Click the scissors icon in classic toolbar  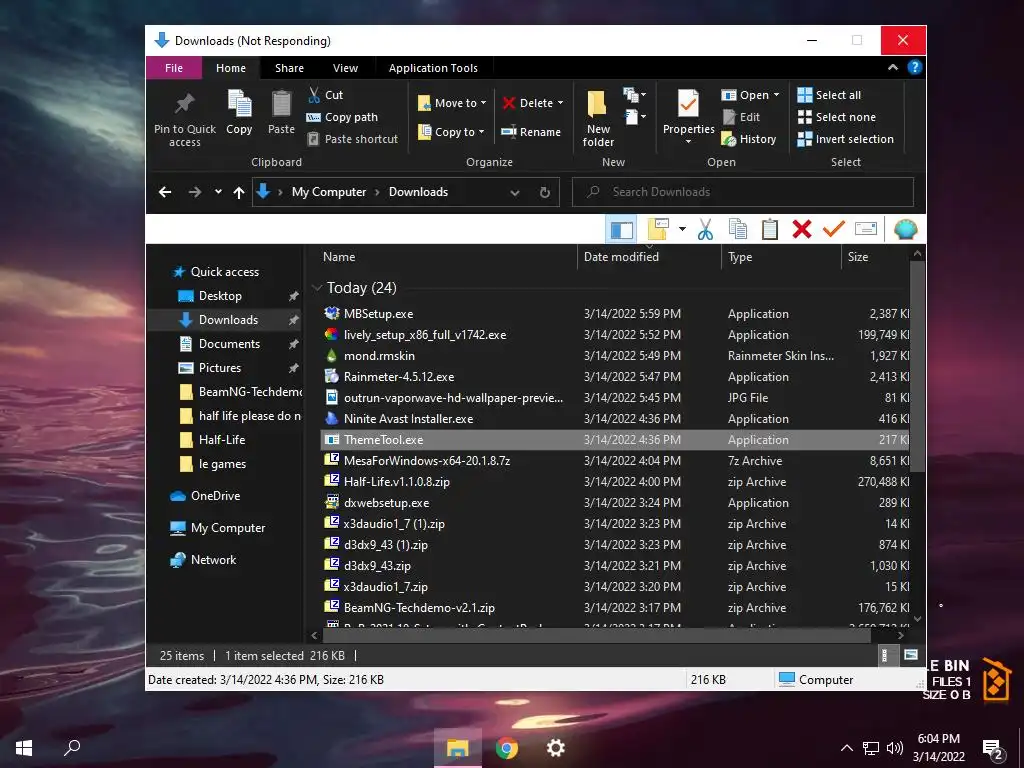[x=705, y=229]
